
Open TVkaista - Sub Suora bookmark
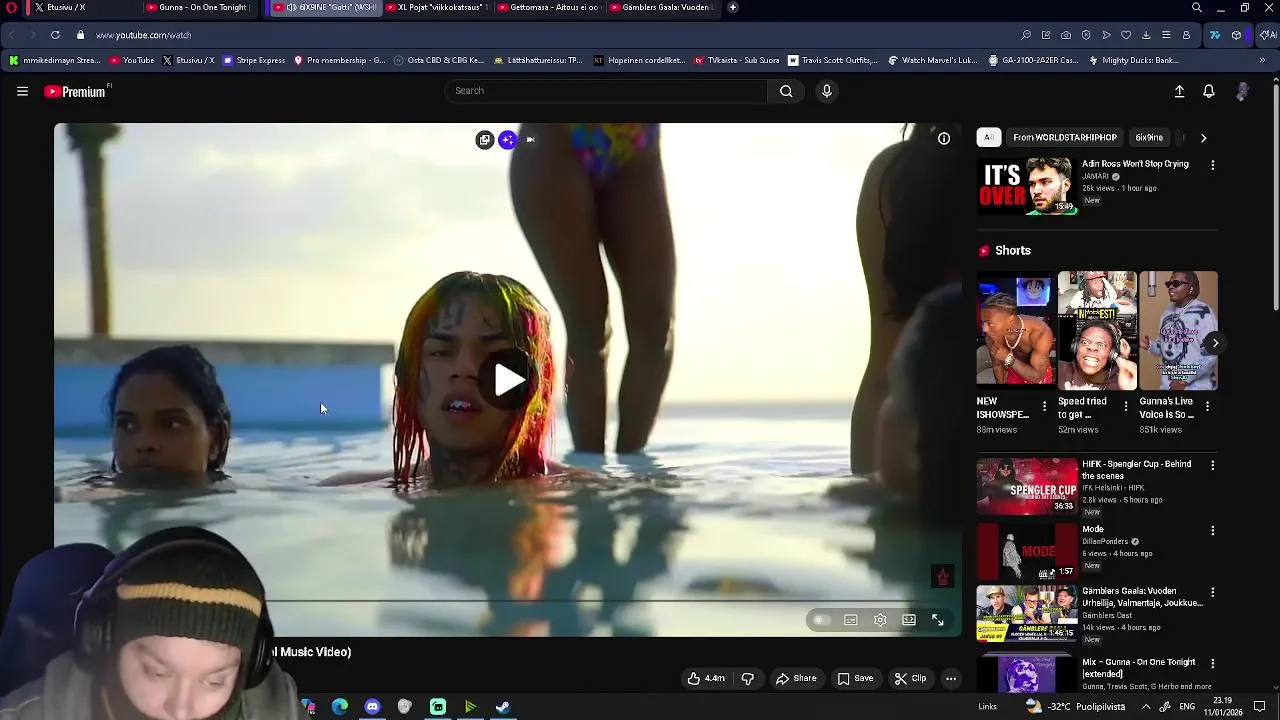[x=737, y=60]
